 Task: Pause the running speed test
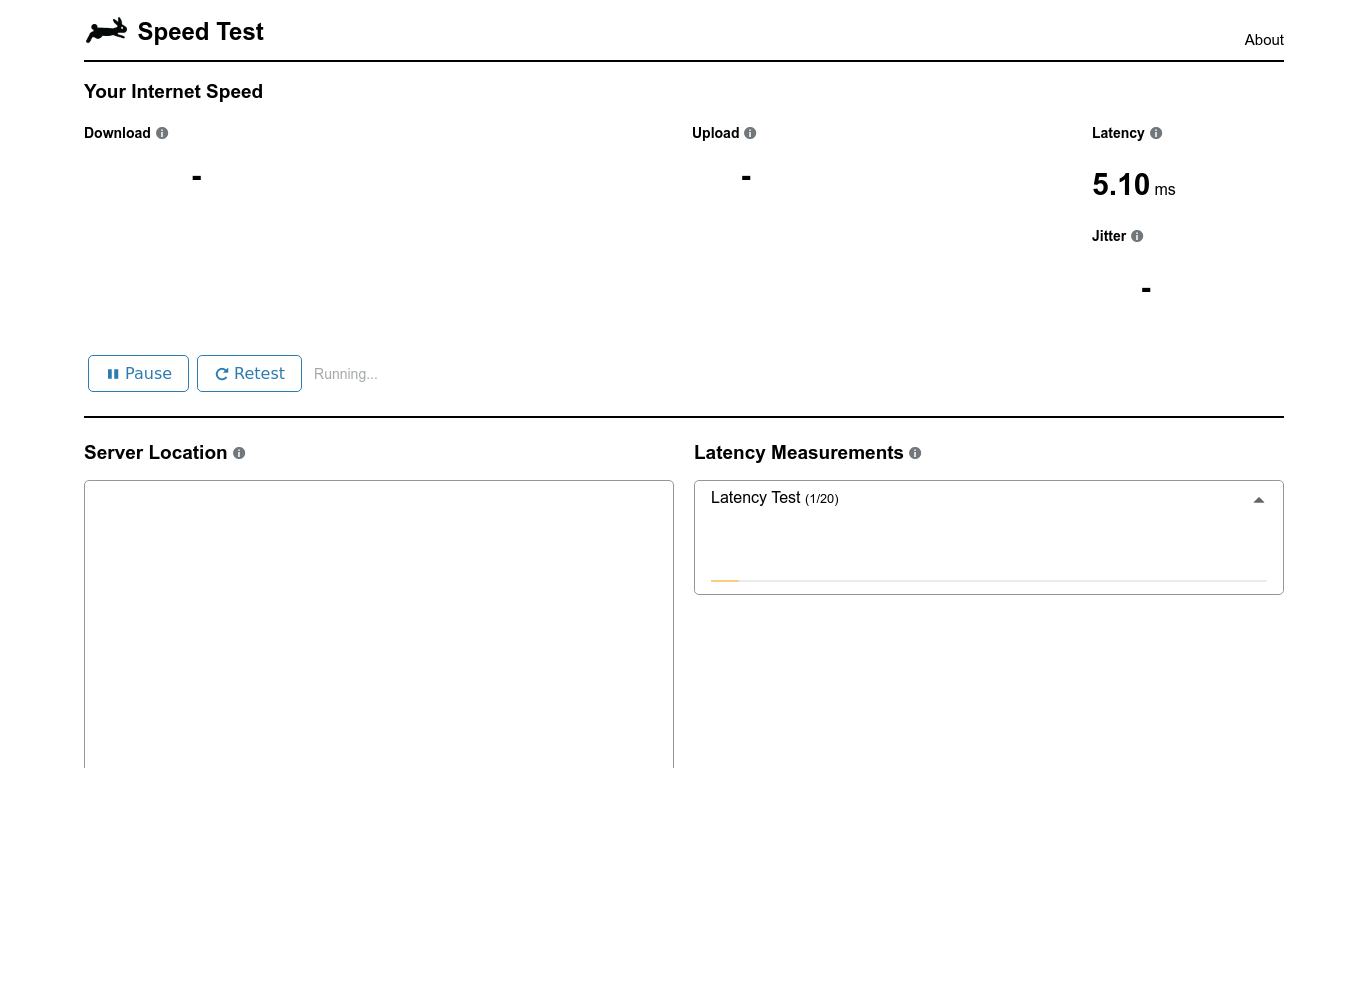138,373
